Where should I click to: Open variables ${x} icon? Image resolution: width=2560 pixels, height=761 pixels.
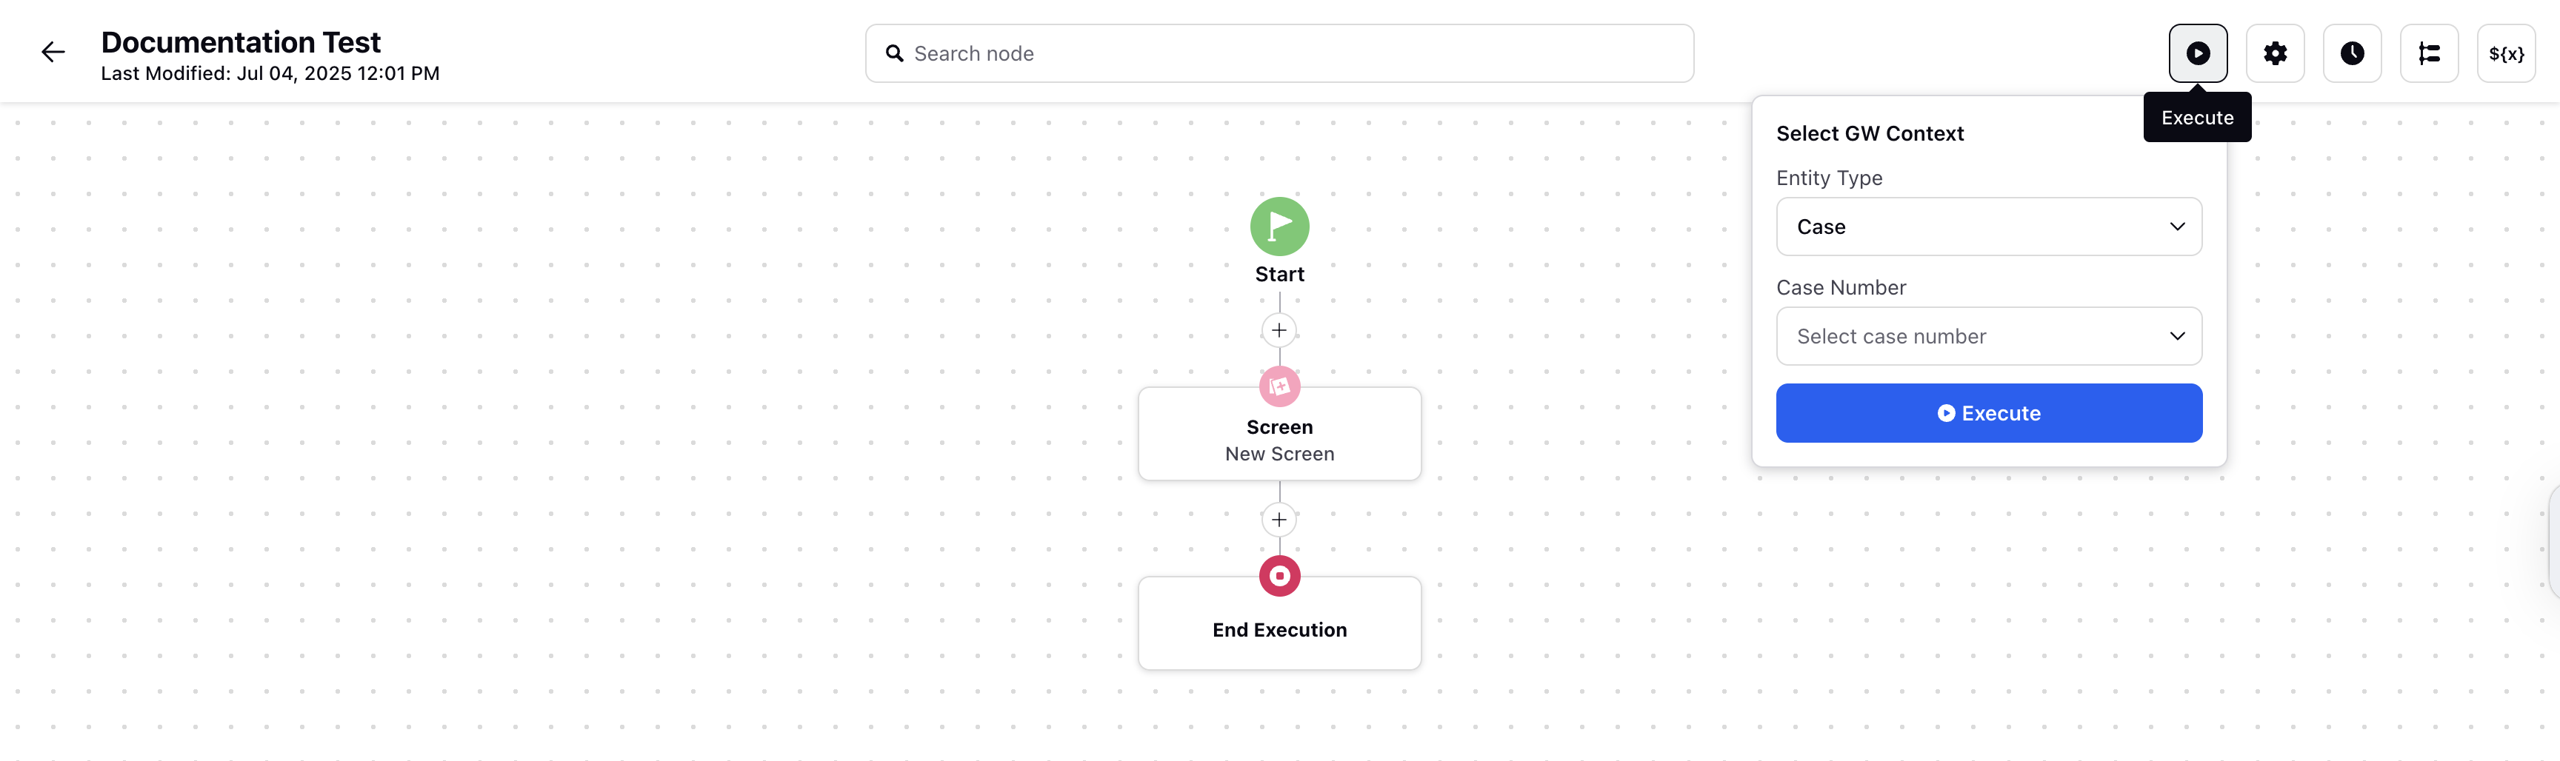click(2506, 53)
